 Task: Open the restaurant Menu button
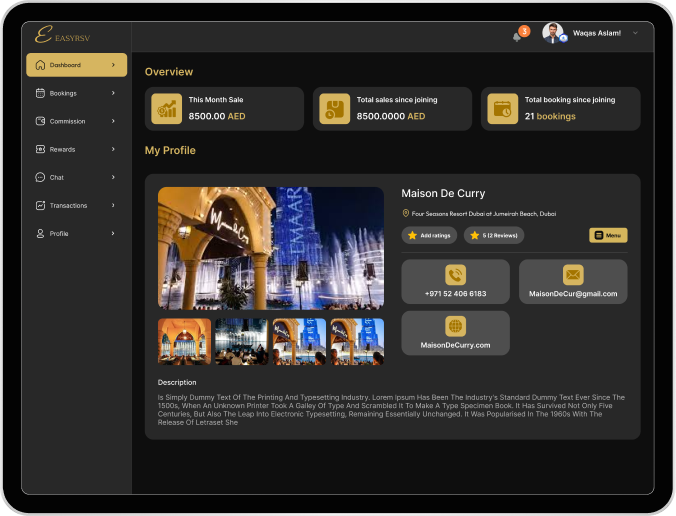pyautogui.click(x=608, y=235)
